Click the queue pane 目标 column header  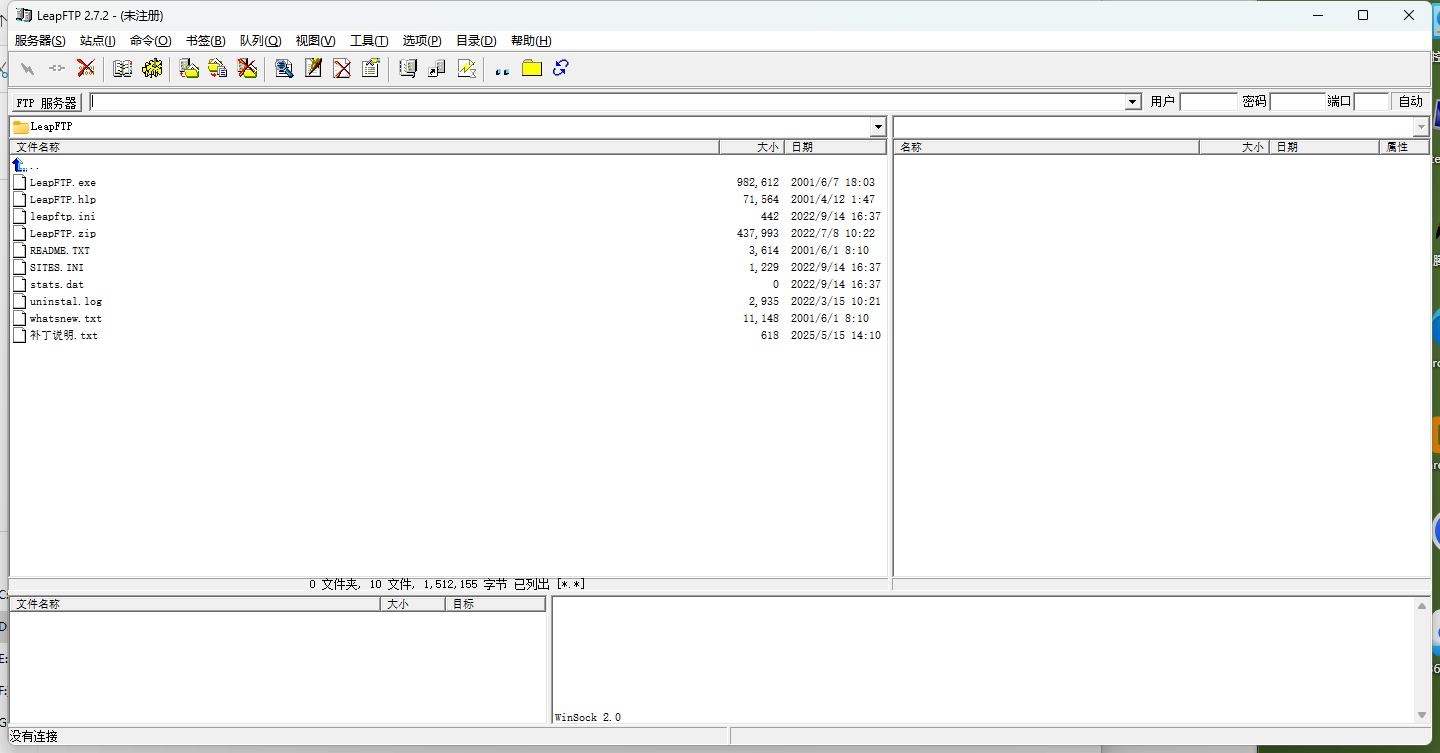point(495,604)
